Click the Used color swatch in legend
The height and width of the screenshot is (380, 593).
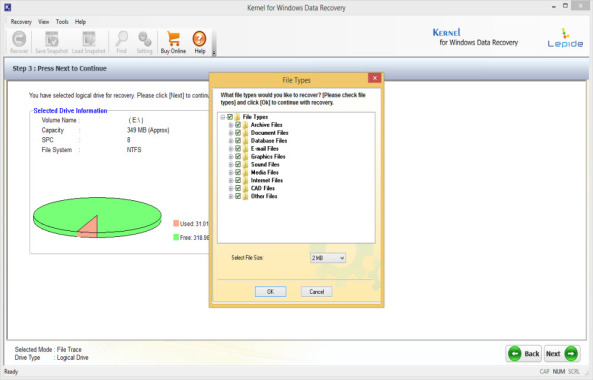click(176, 223)
